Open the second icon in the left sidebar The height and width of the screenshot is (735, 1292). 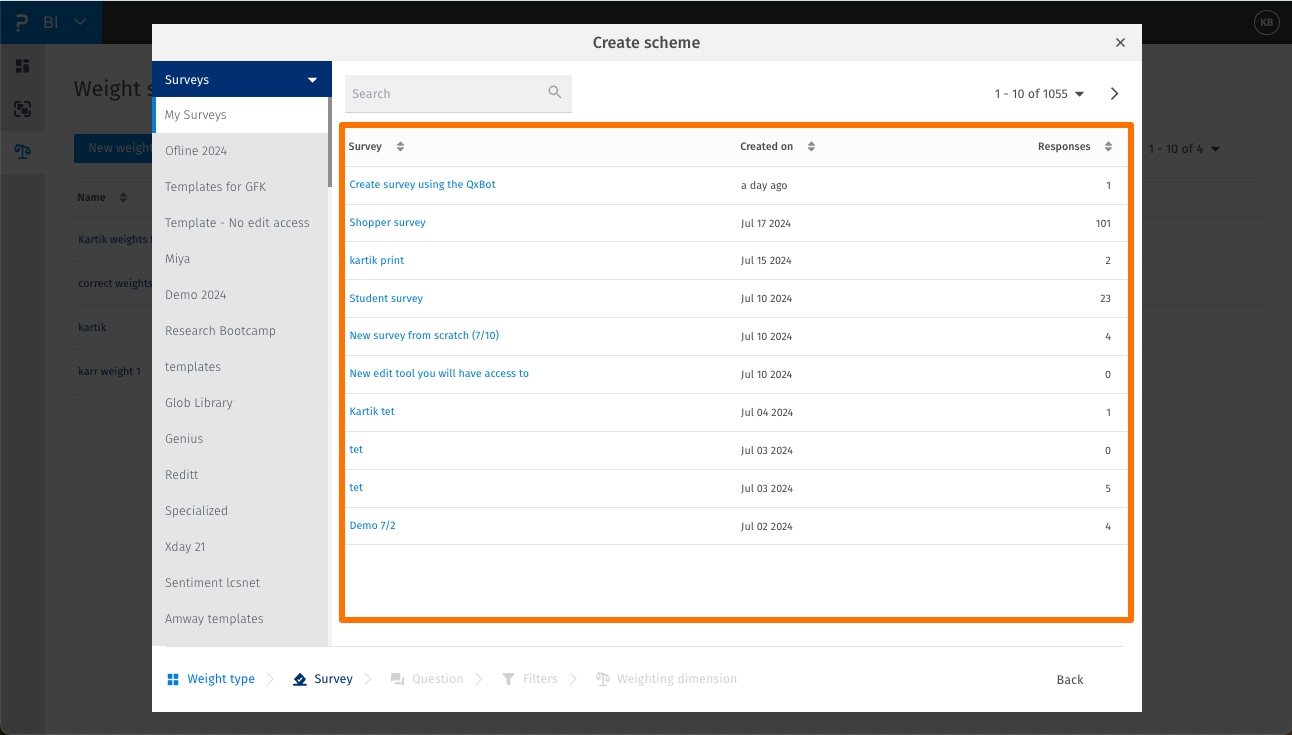click(x=22, y=109)
